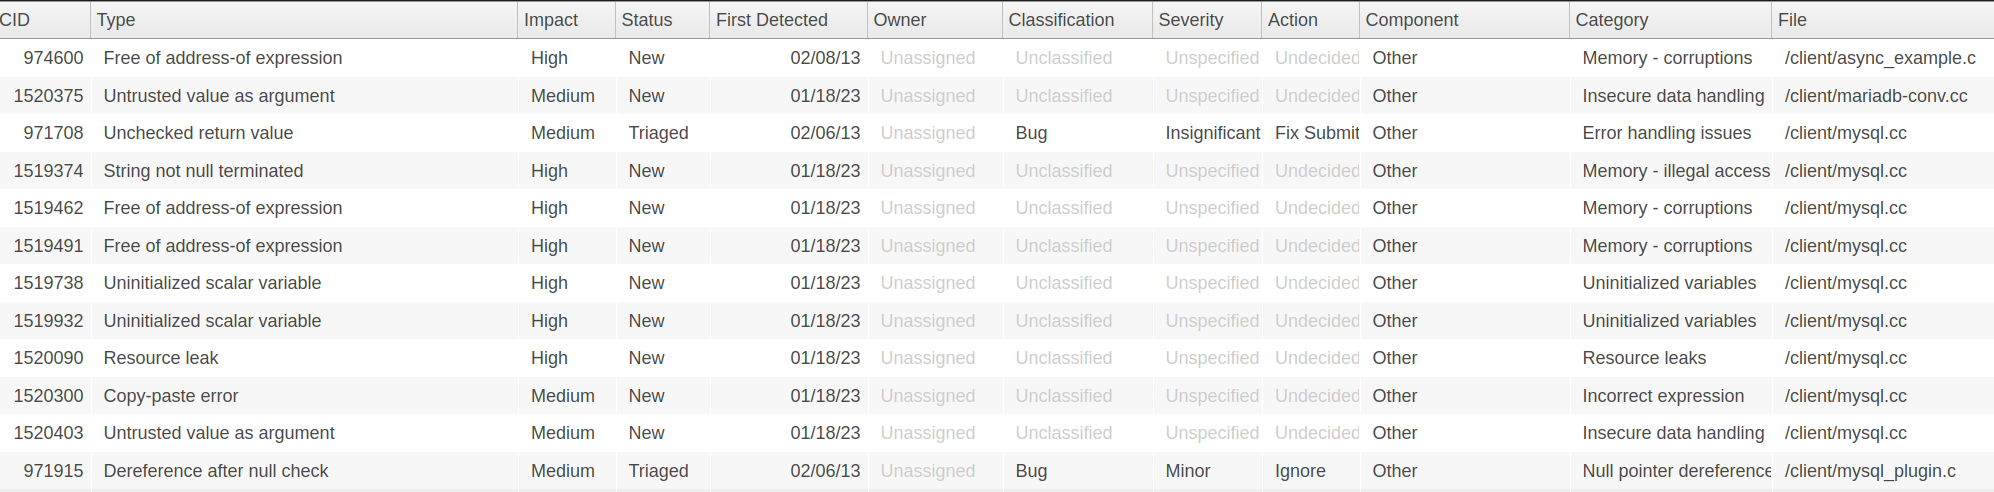Sort by the Owner column header
Image resolution: width=1994 pixels, height=492 pixels.
pyautogui.click(x=899, y=20)
